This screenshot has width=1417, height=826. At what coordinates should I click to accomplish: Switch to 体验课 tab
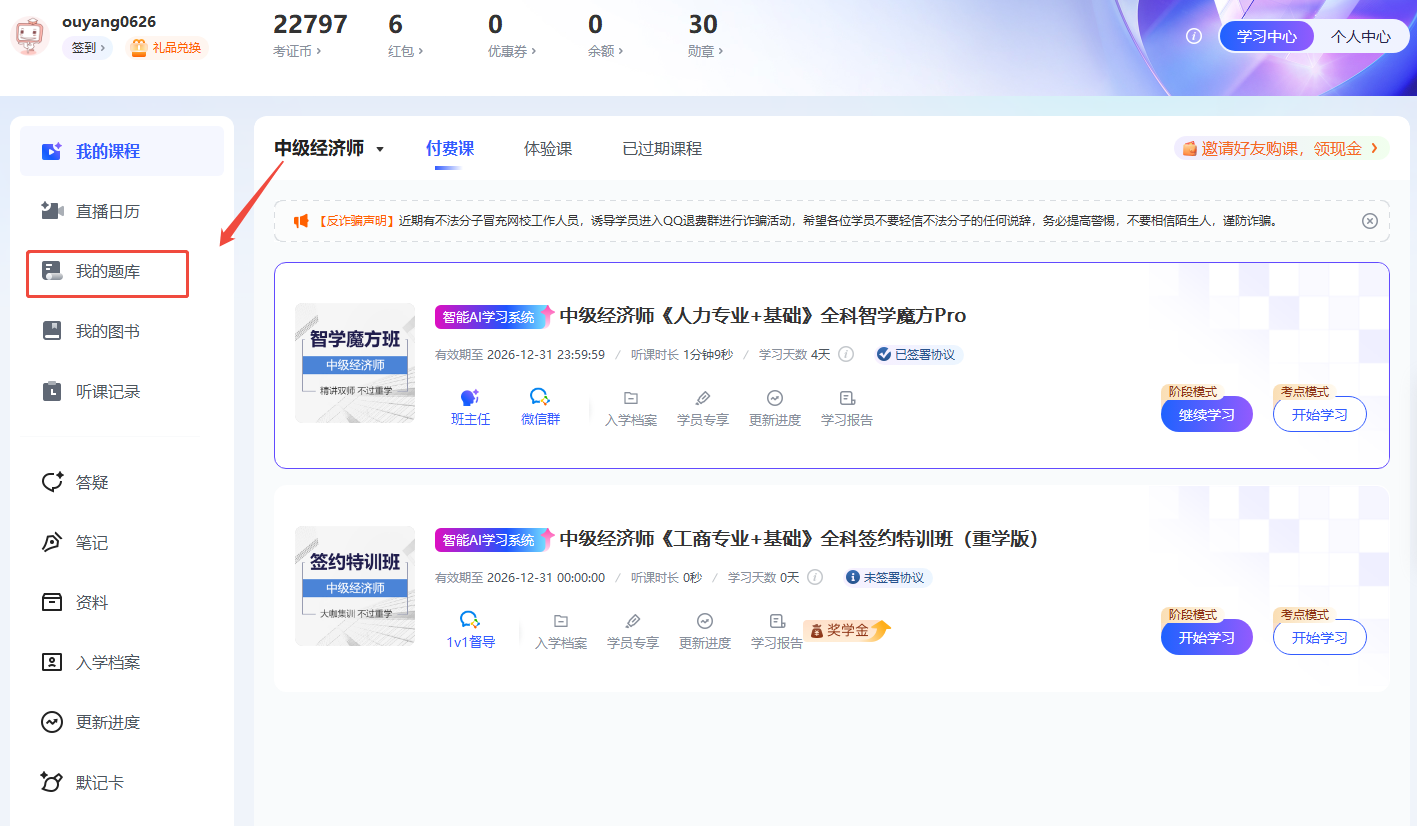coord(548,149)
